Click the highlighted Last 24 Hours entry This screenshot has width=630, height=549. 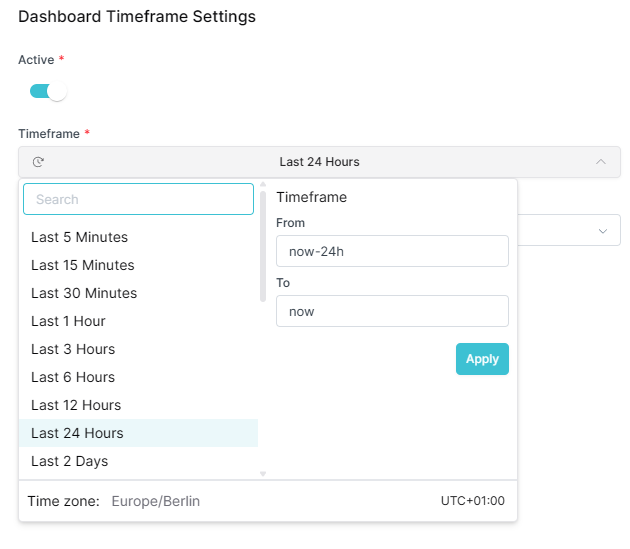click(77, 433)
